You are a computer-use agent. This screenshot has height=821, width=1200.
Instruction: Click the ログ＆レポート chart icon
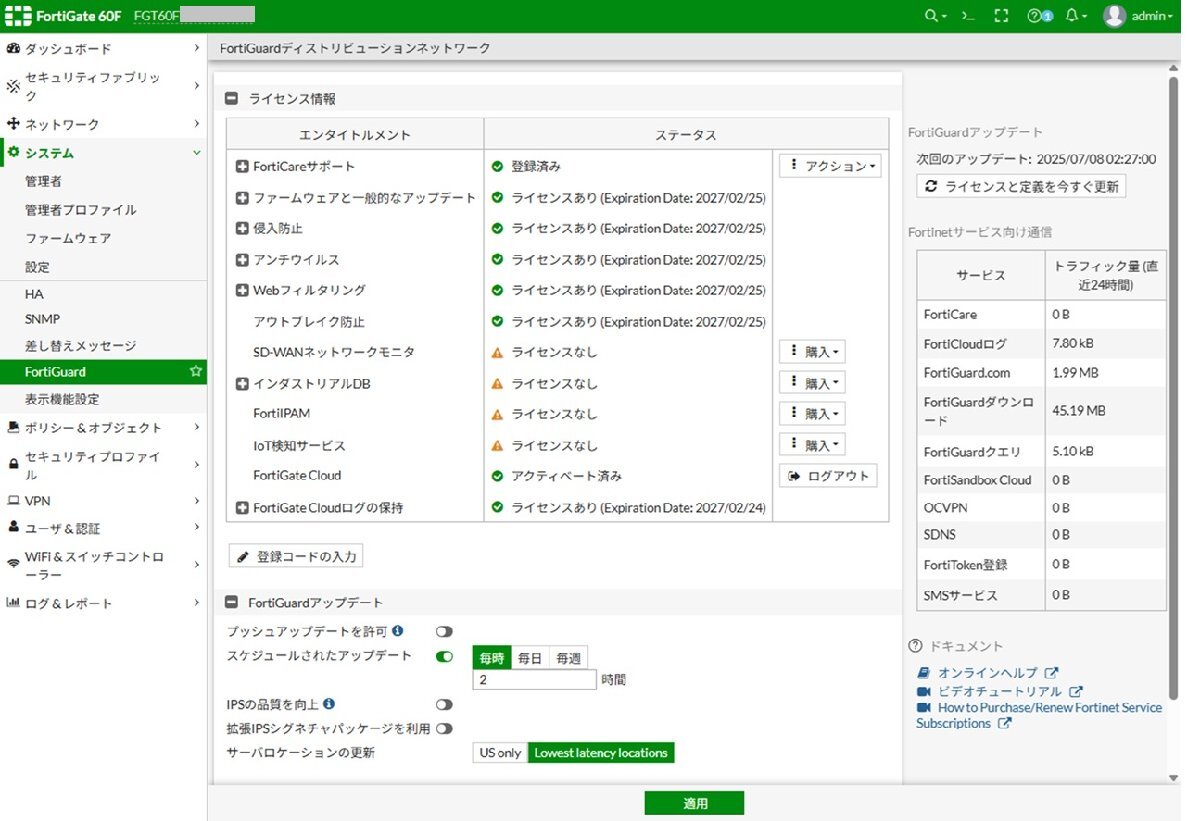13,603
